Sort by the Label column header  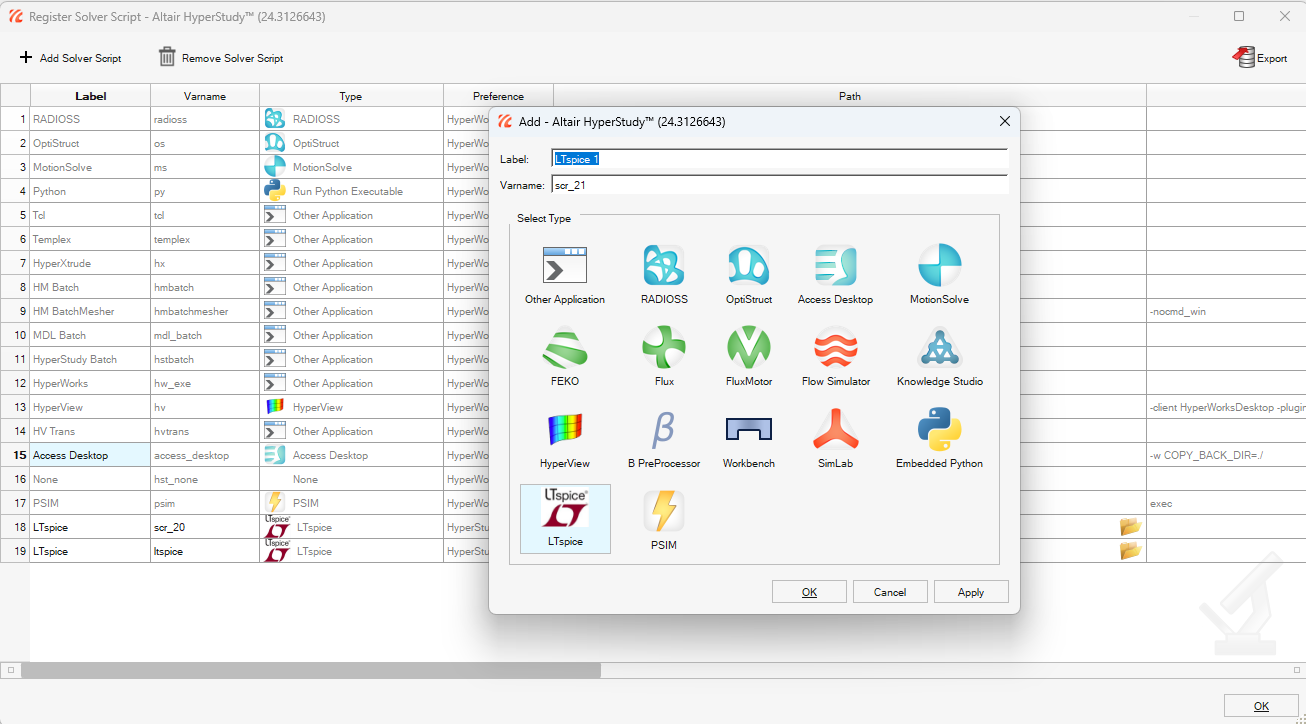(x=91, y=96)
